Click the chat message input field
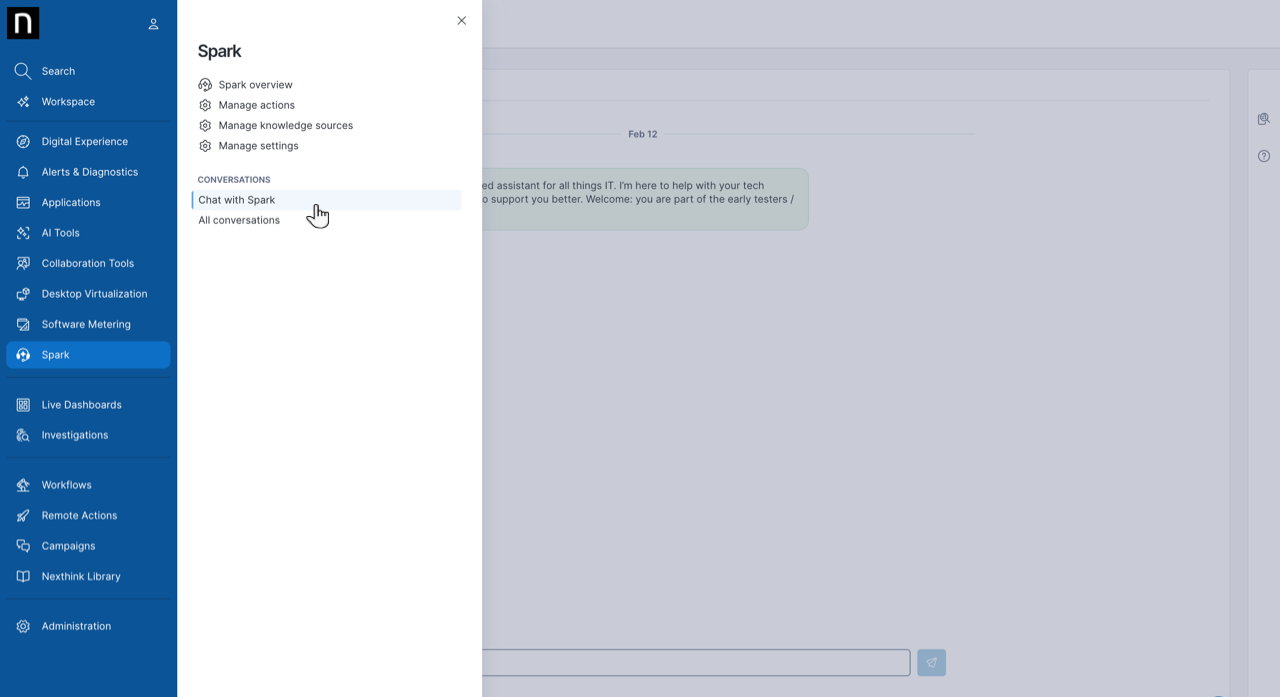1280x697 pixels. click(x=695, y=663)
